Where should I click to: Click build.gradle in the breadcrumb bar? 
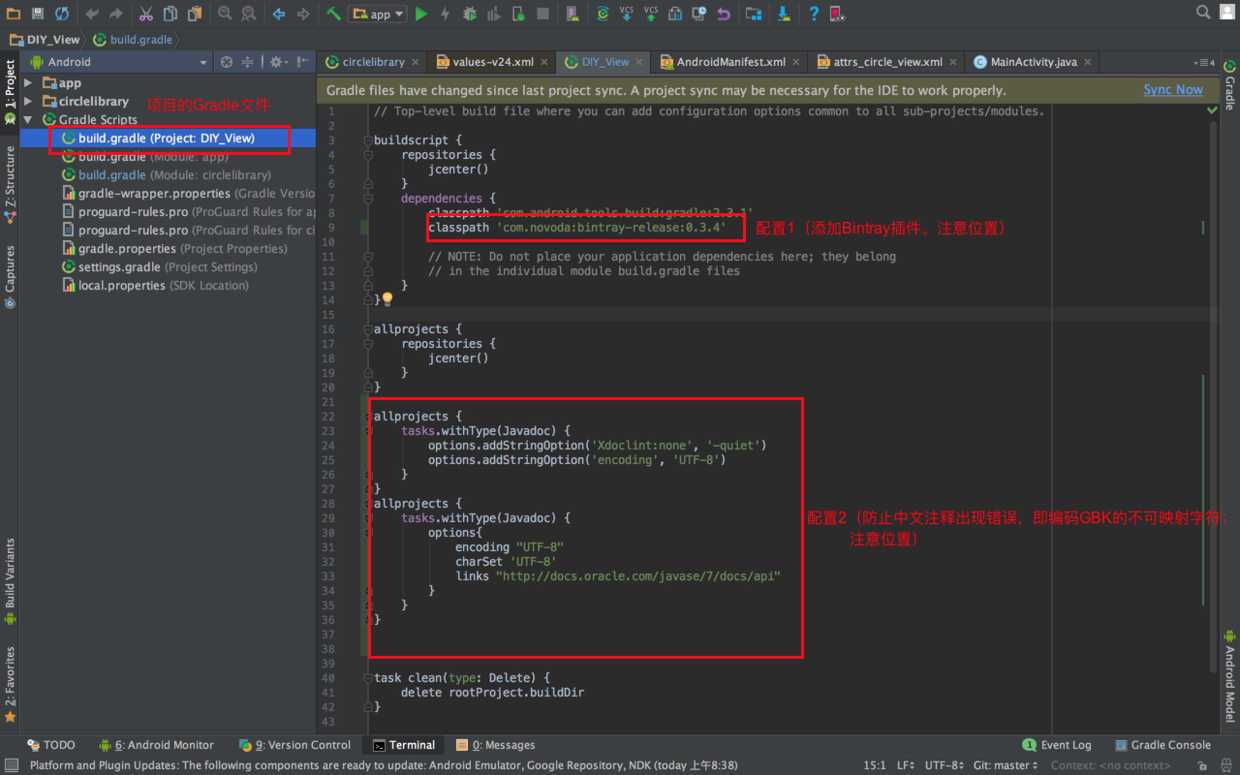click(133, 40)
